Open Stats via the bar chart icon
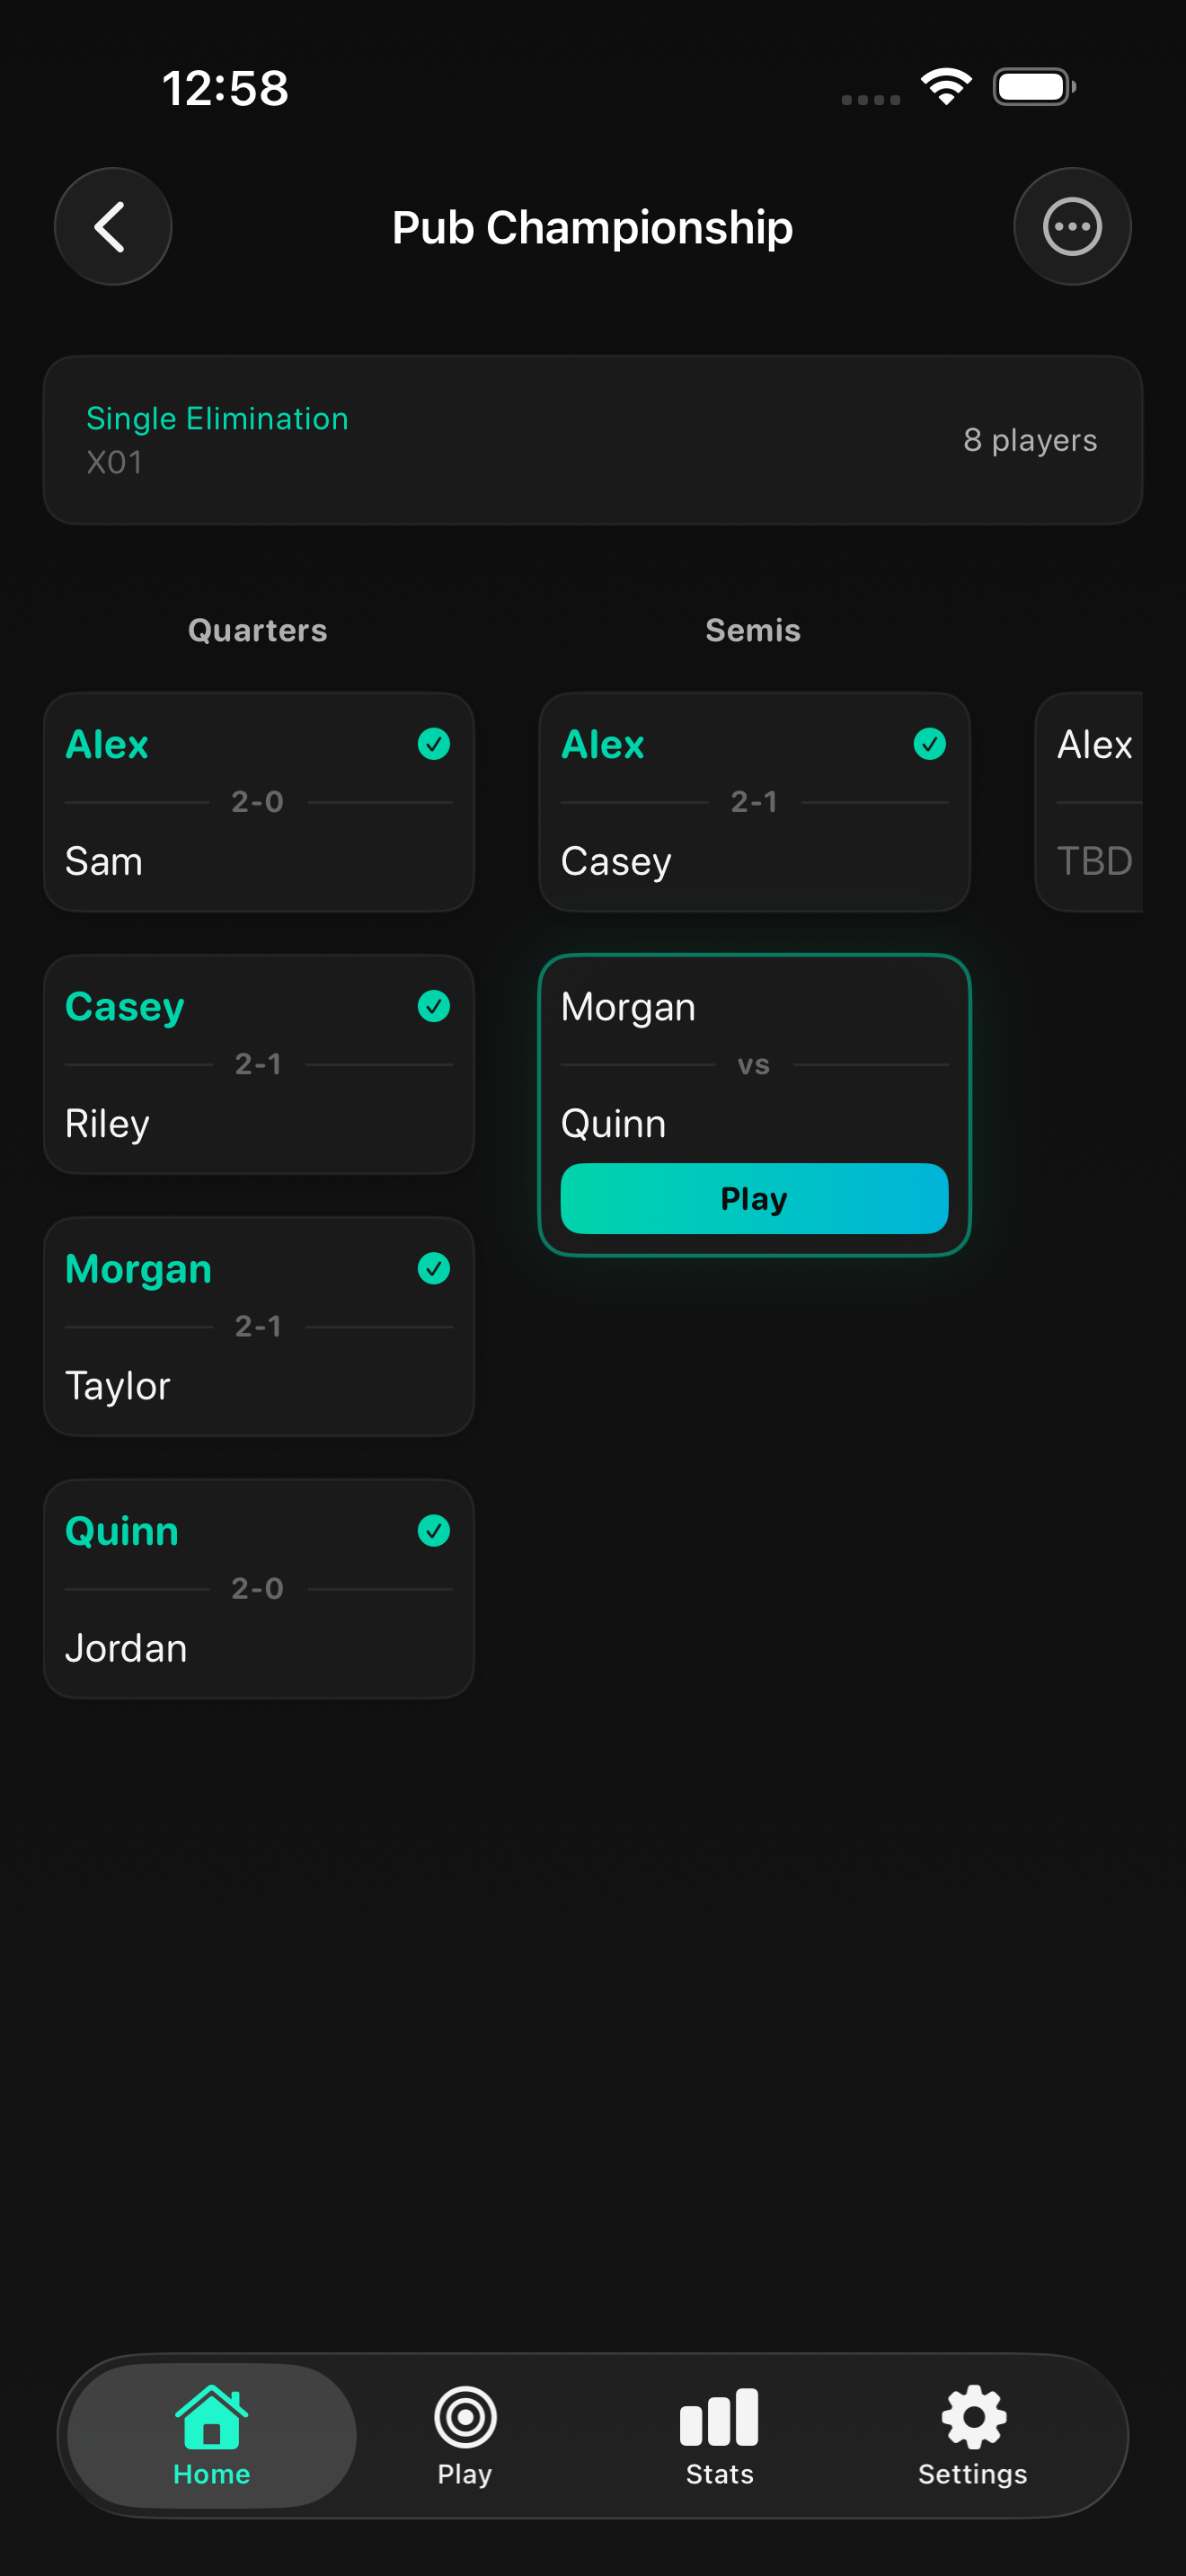 tap(720, 2420)
